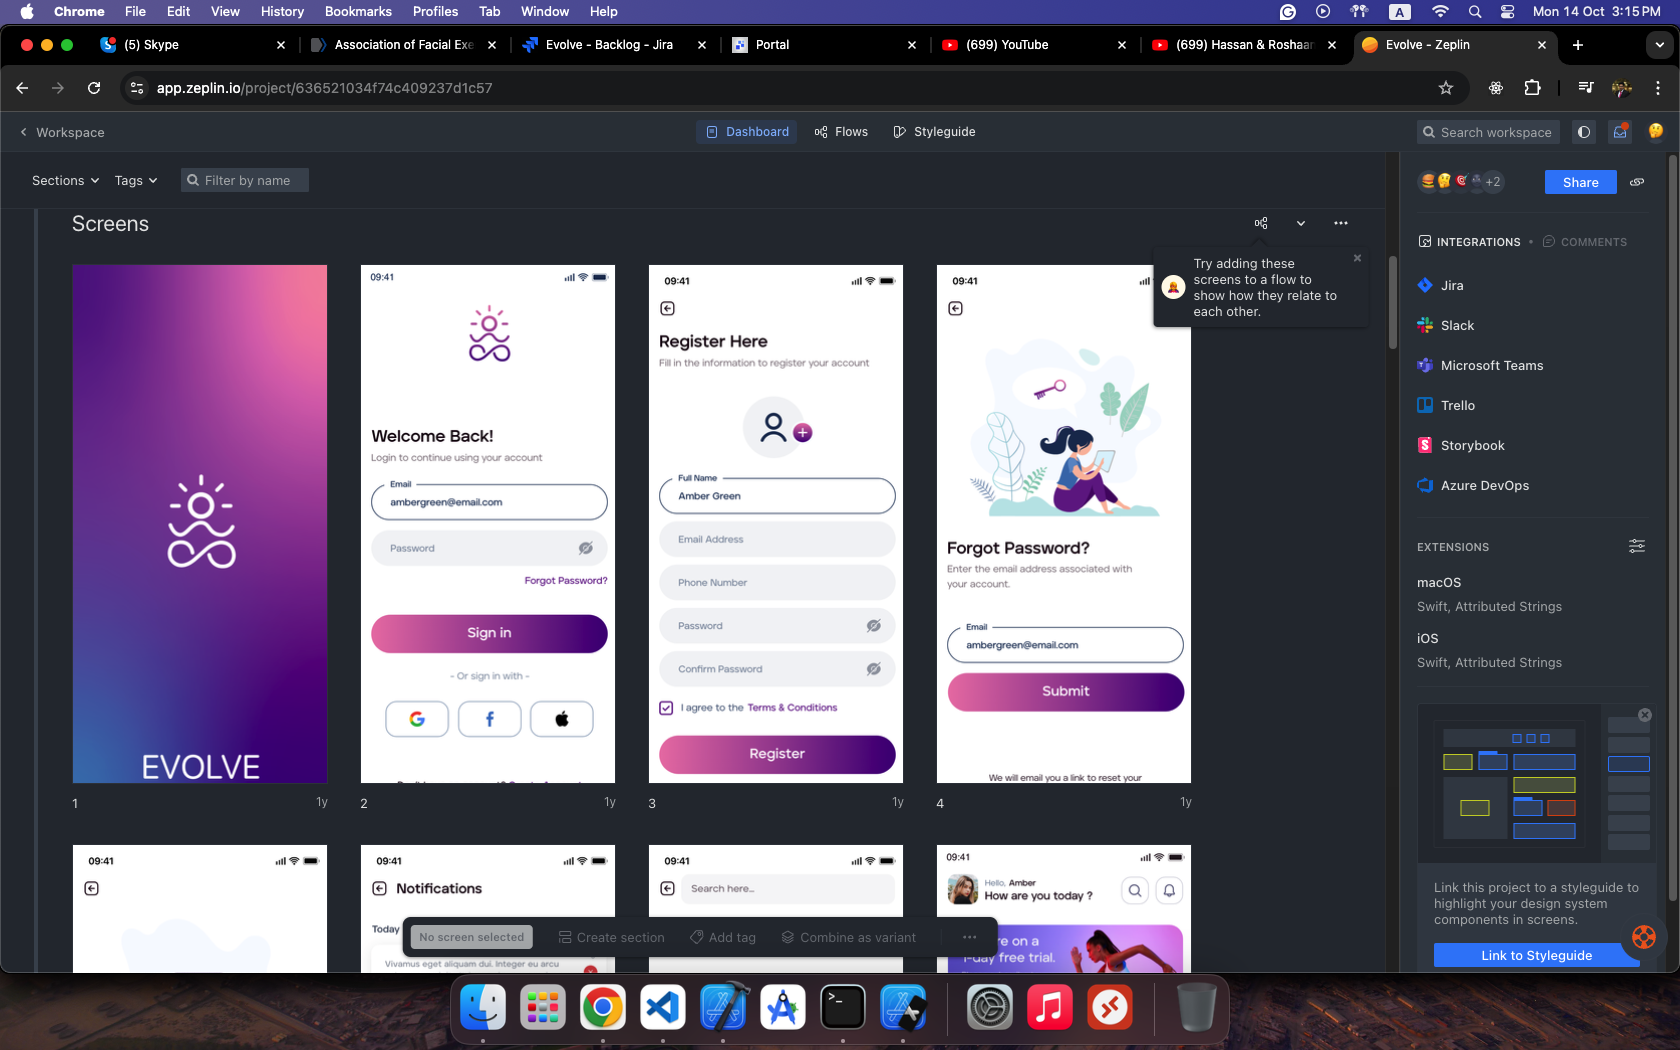1680x1050 pixels.
Task: Open Visual Studio Code from the Dock
Action: pyautogui.click(x=663, y=1007)
